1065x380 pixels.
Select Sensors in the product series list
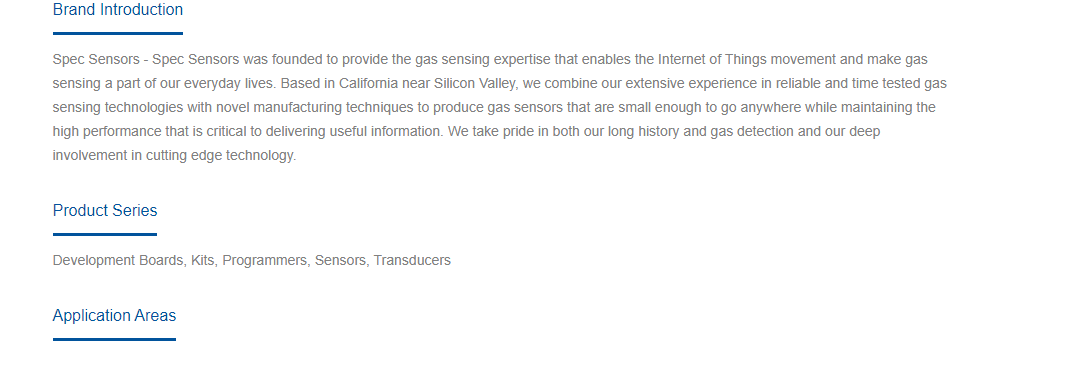340,260
